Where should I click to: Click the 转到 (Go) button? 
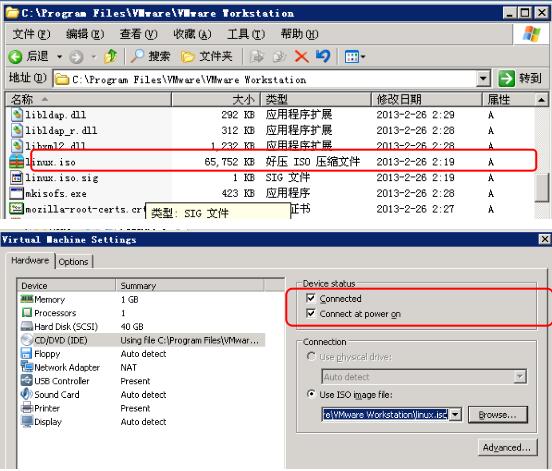click(x=520, y=78)
